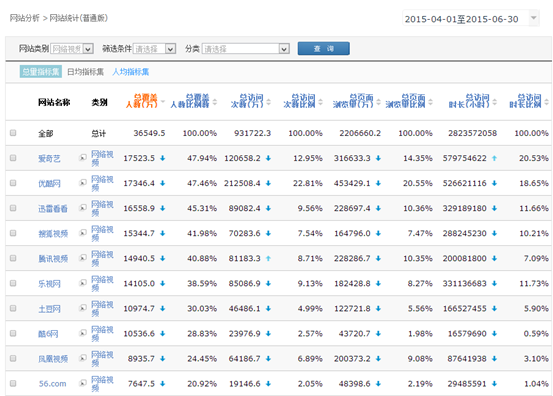The height and width of the screenshot is (396, 553).
Task: Sort by 总页面浏览量(万) column arrows
Action: point(378,102)
